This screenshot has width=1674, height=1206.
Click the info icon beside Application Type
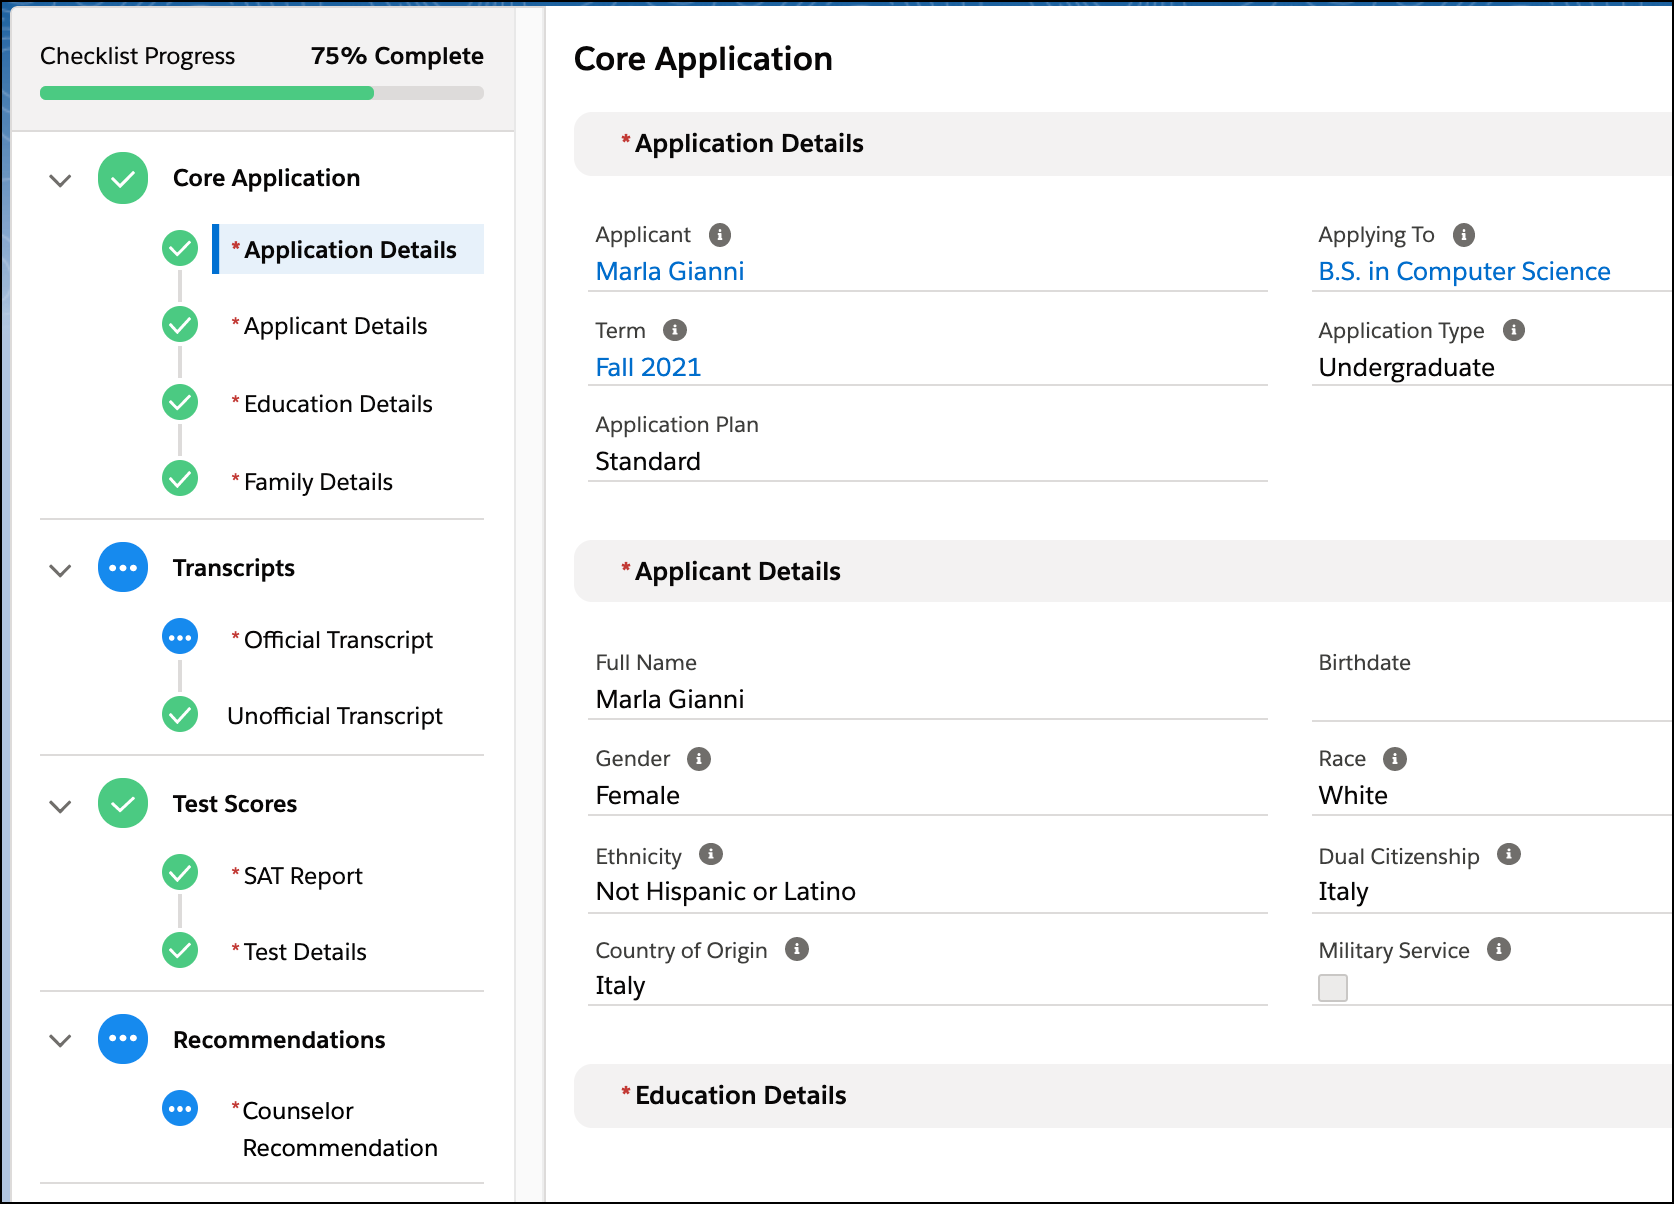[x=1516, y=330]
